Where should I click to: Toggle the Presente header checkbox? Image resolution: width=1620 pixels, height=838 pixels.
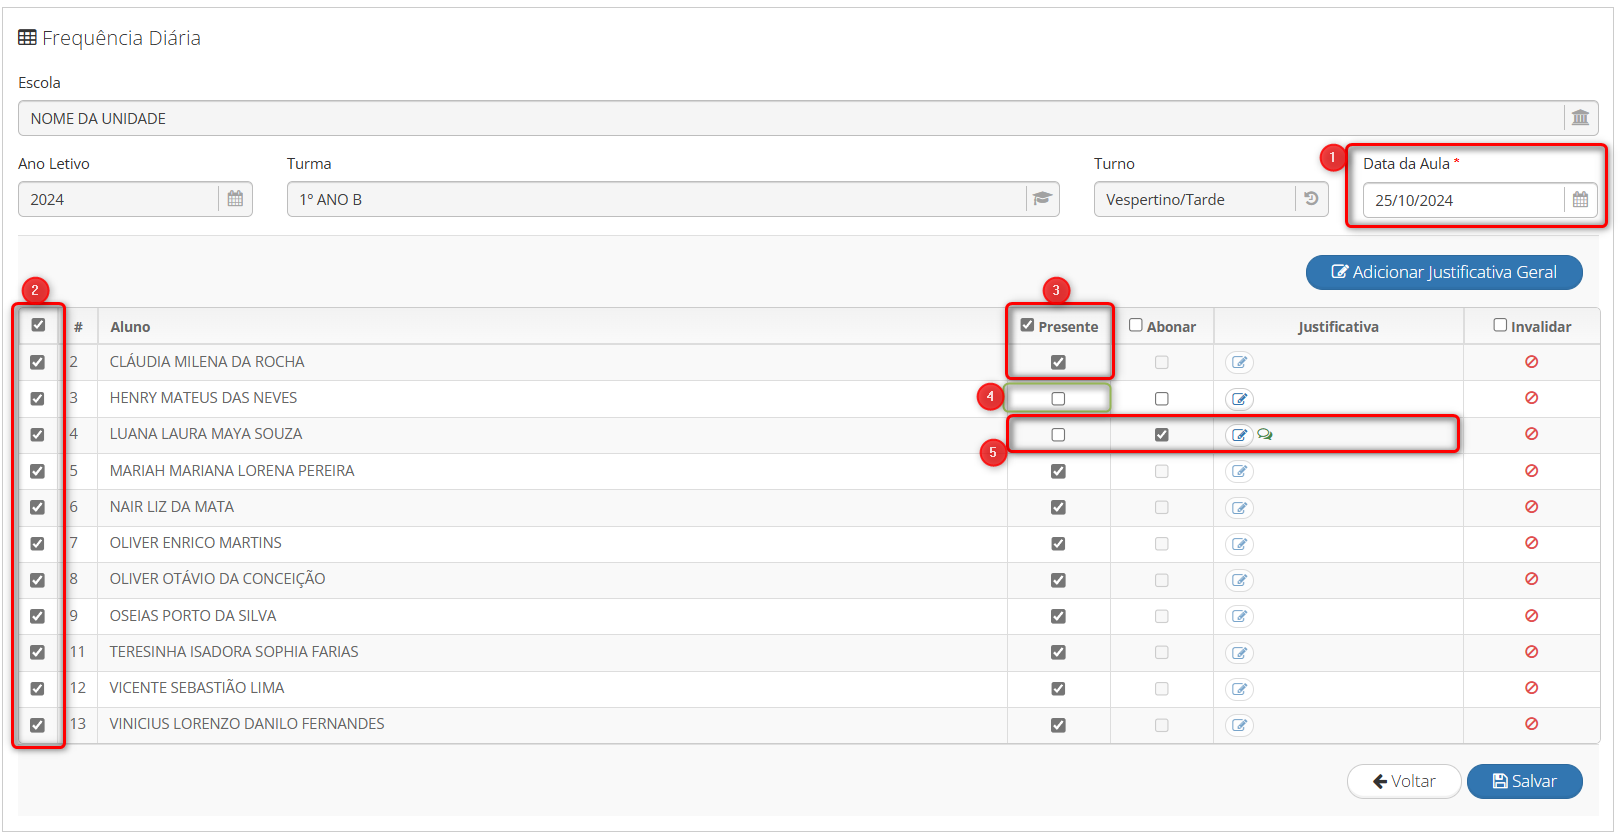click(x=1027, y=325)
